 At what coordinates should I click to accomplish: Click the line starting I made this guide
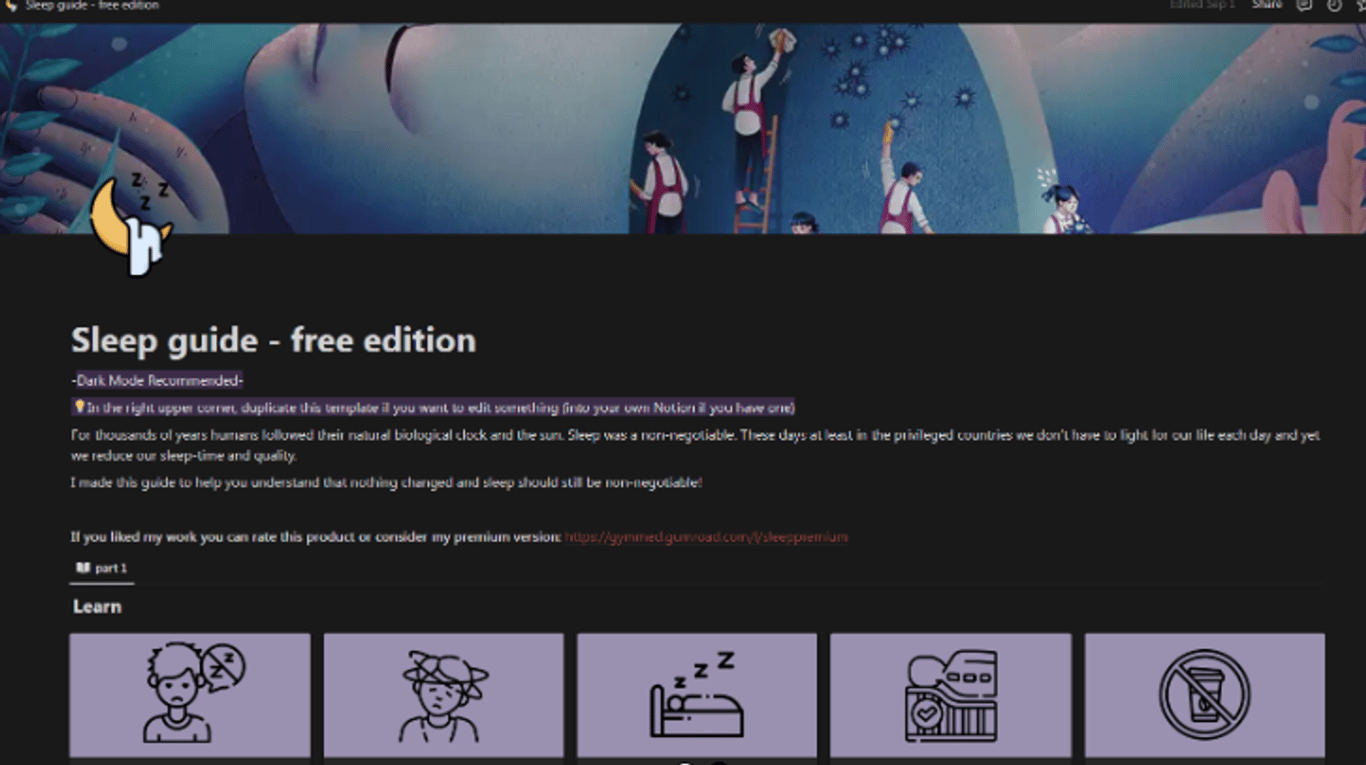coord(387,483)
